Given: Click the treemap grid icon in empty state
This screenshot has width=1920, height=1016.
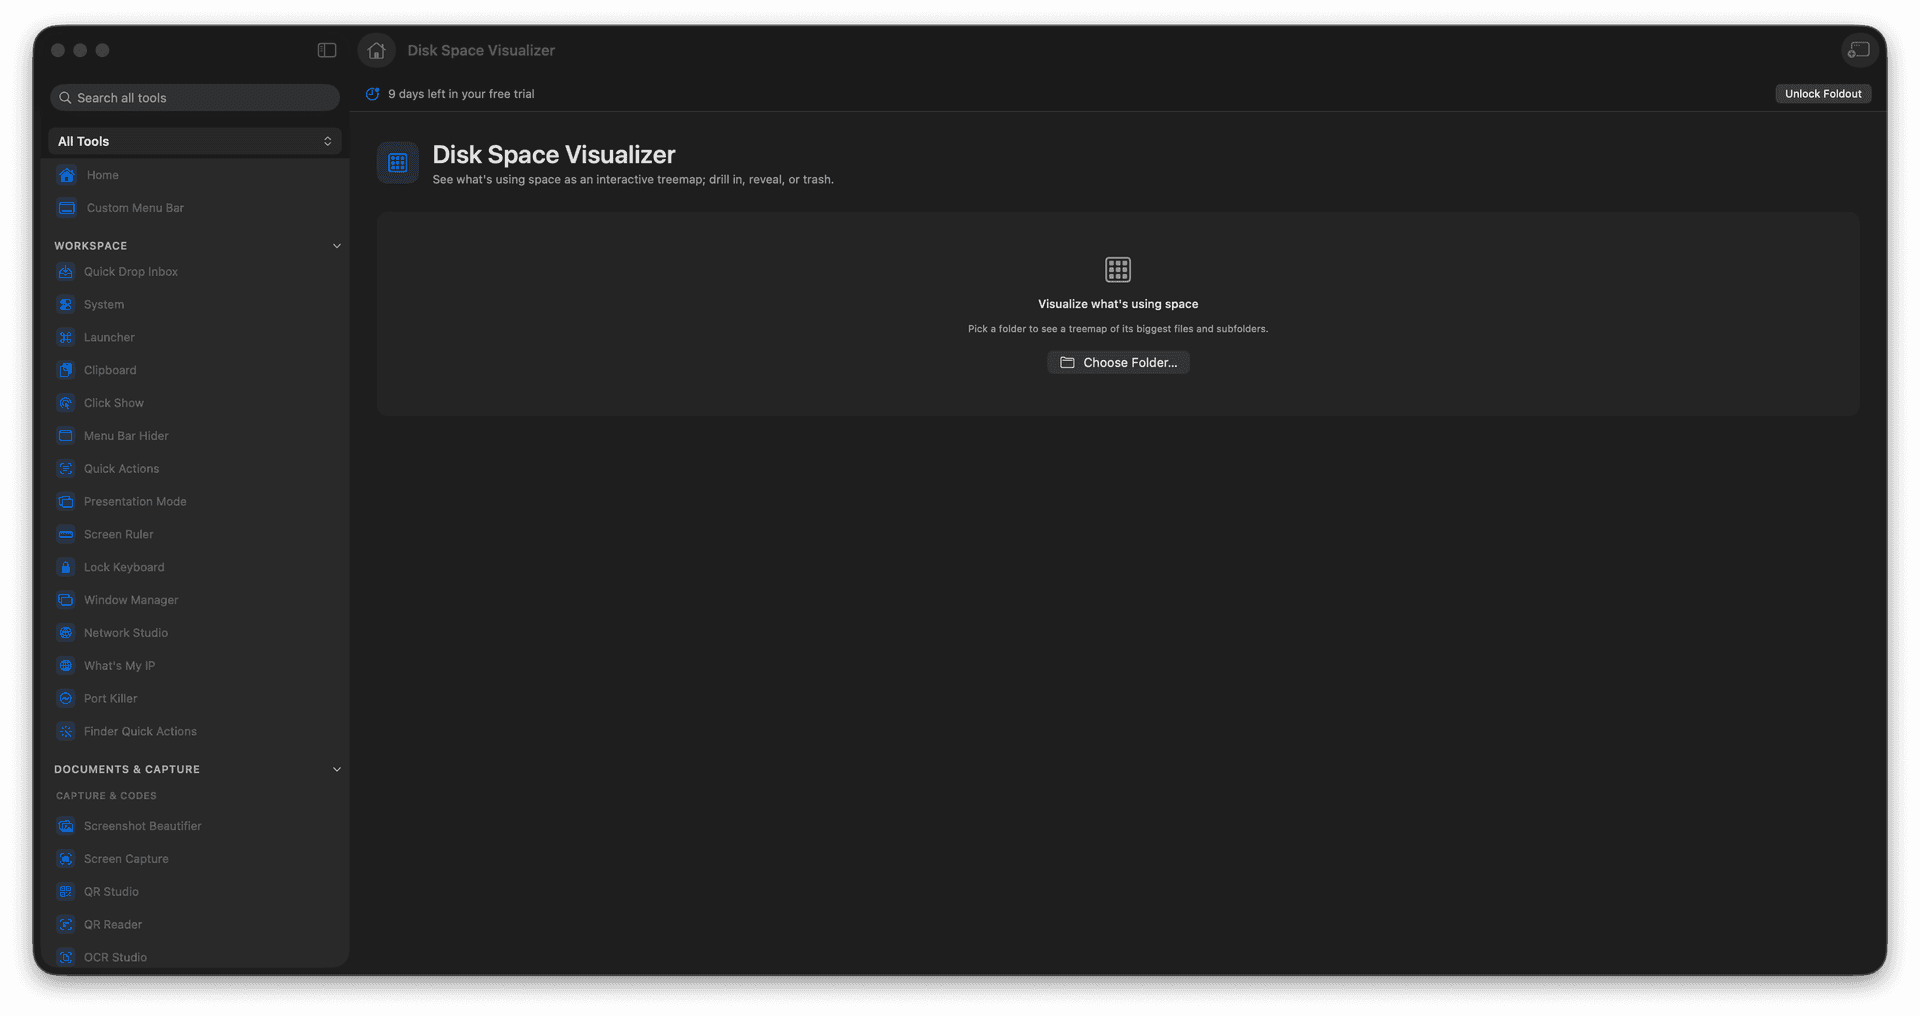Looking at the screenshot, I should tap(1118, 269).
